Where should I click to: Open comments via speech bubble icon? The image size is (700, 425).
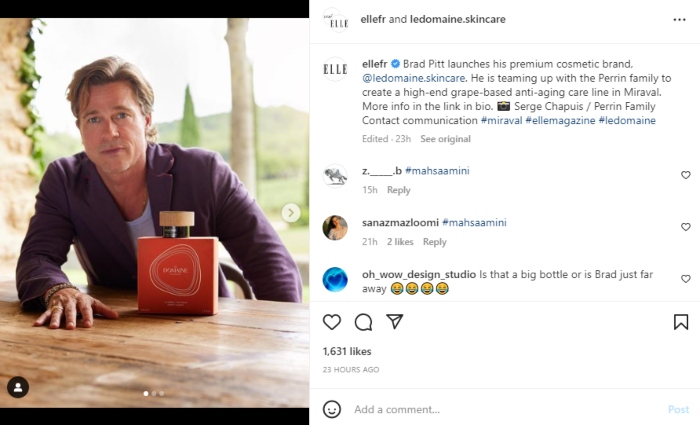[x=363, y=322]
